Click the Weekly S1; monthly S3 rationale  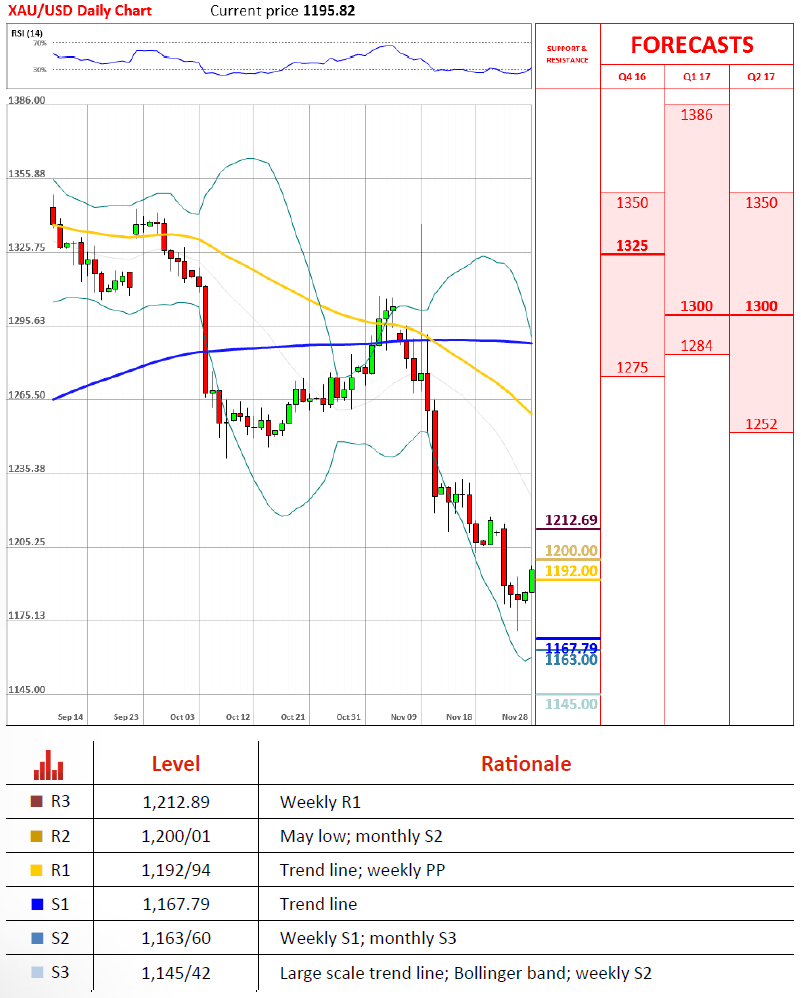(368, 938)
